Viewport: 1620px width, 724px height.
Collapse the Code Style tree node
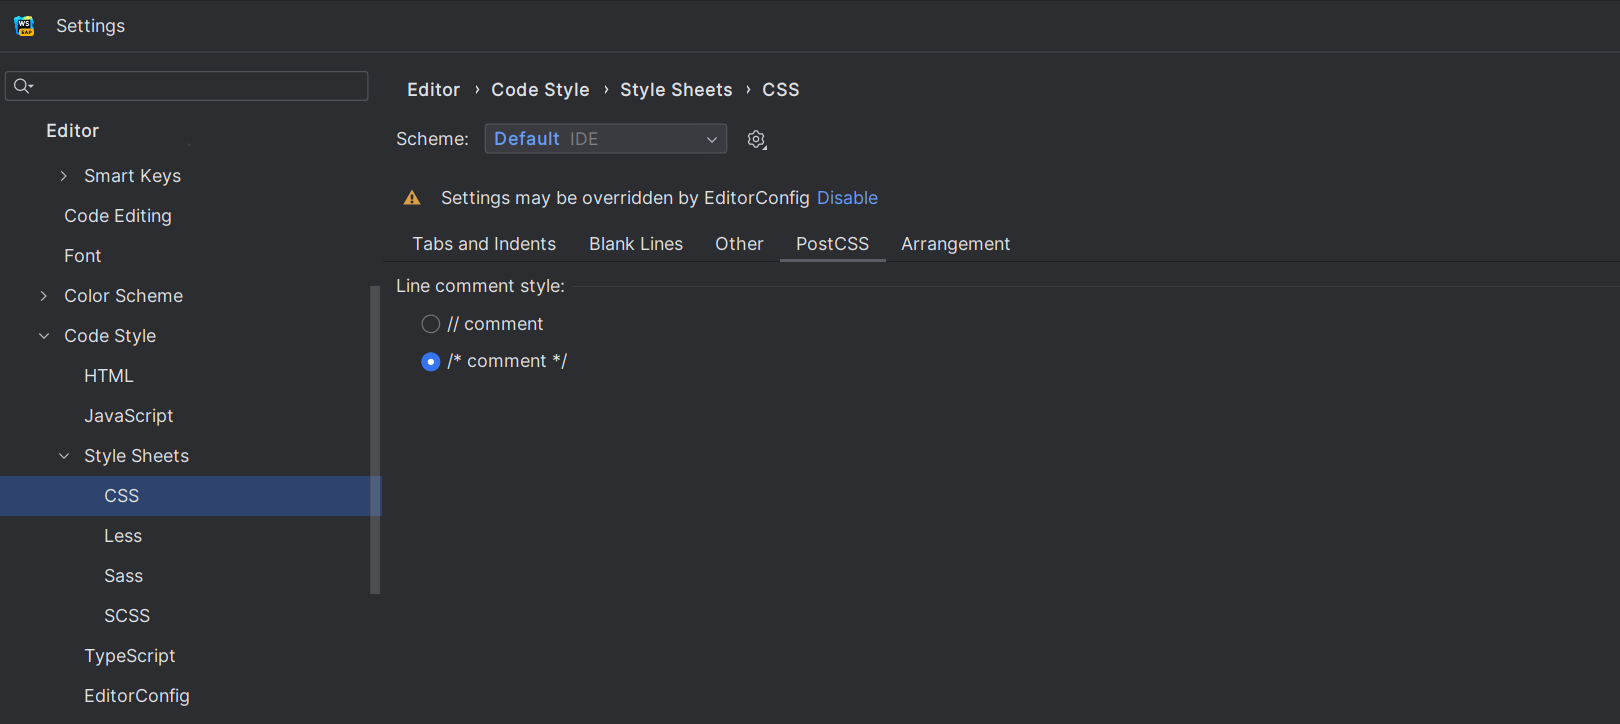tap(44, 336)
